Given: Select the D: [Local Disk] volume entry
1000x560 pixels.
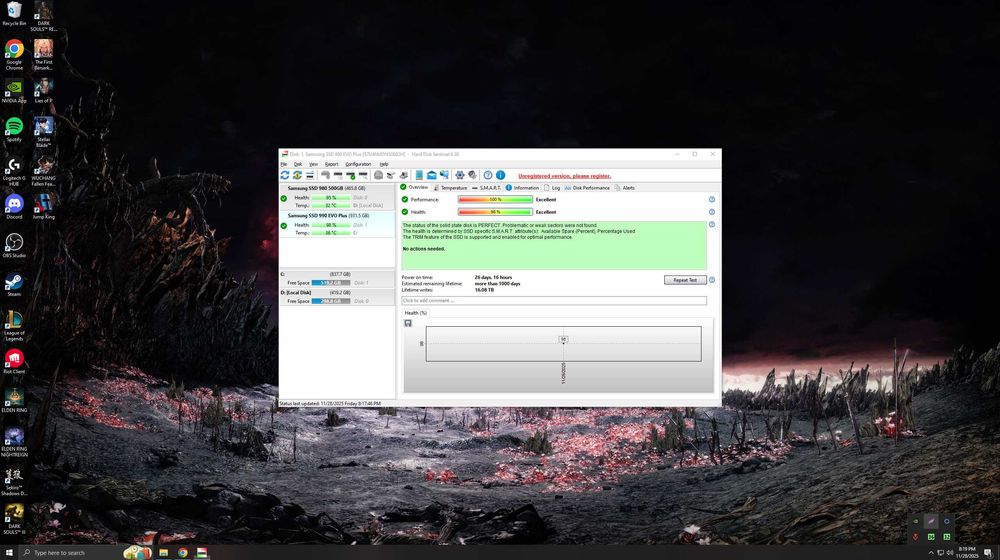Looking at the screenshot, I should [x=337, y=297].
